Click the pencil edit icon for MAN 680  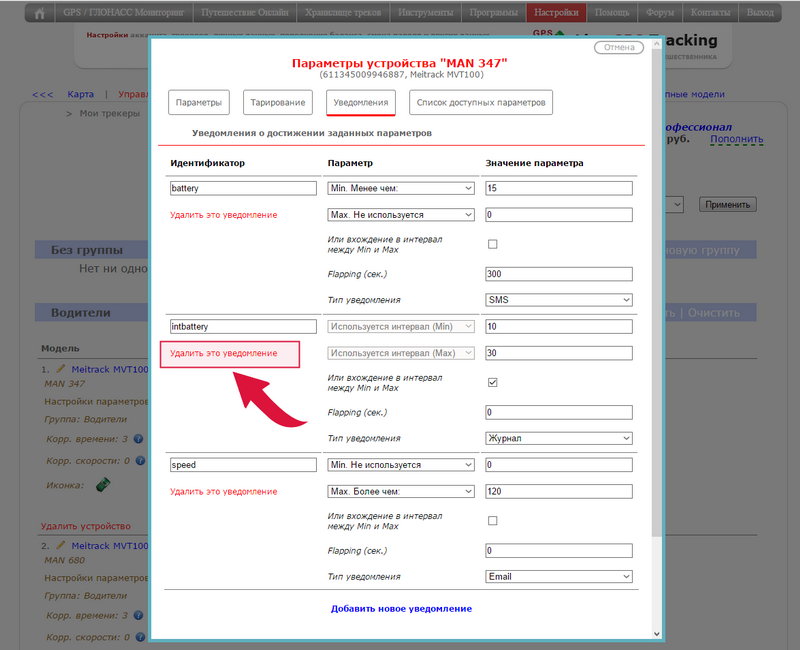pos(60,546)
